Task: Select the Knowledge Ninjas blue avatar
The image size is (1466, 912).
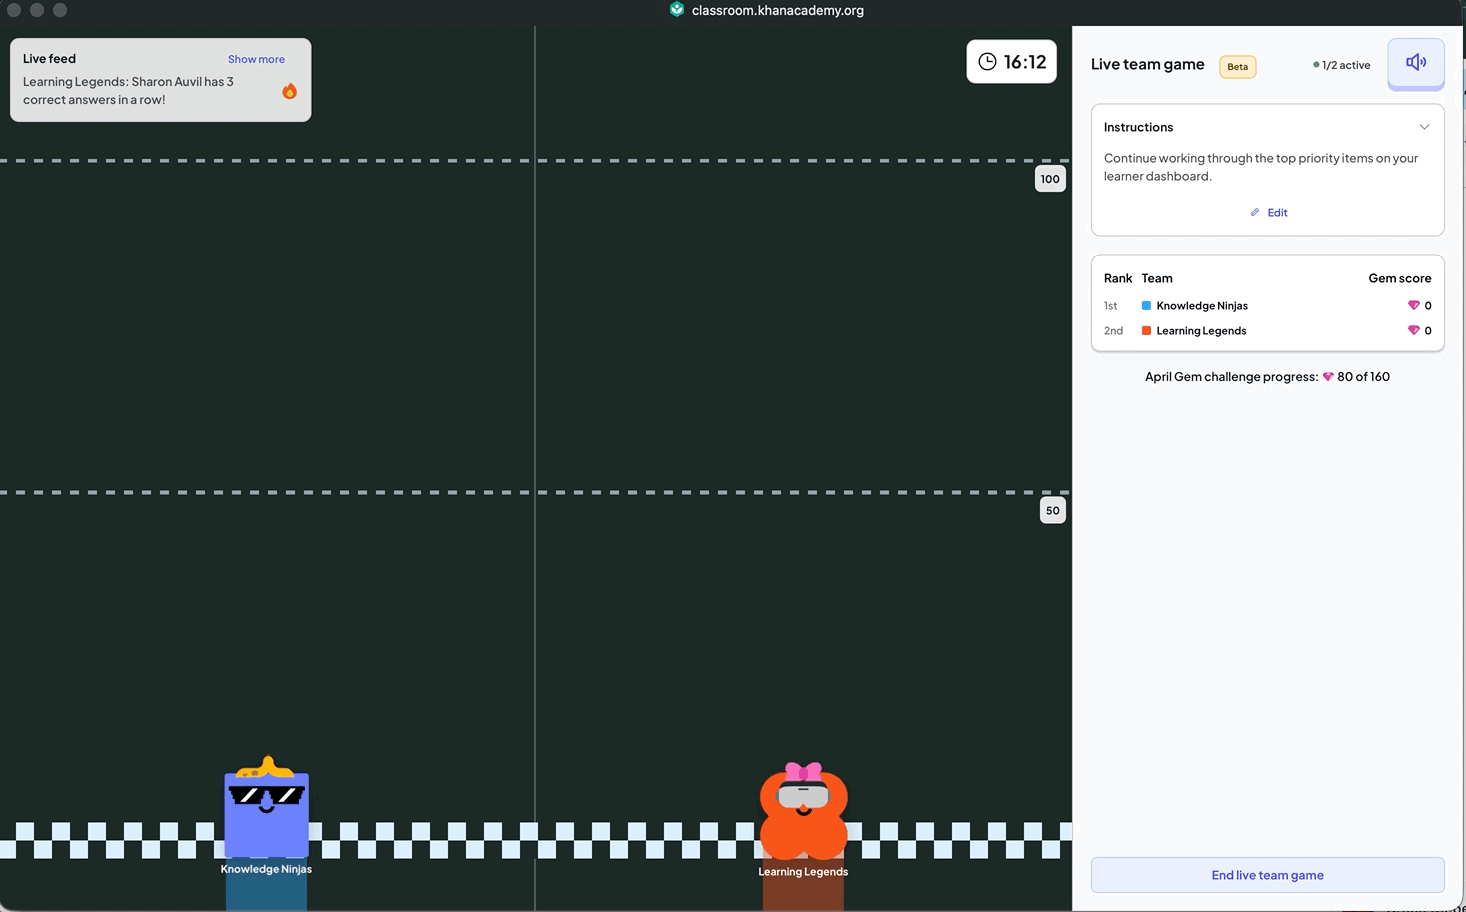Action: [266, 808]
